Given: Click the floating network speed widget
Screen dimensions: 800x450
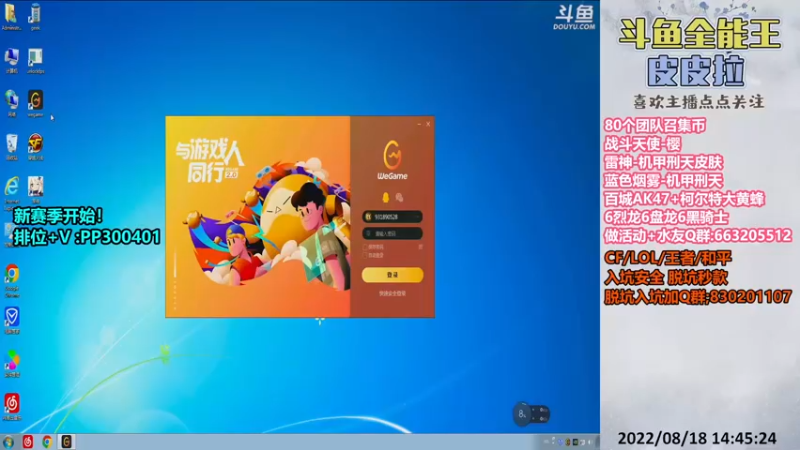Looking at the screenshot, I should (531, 414).
